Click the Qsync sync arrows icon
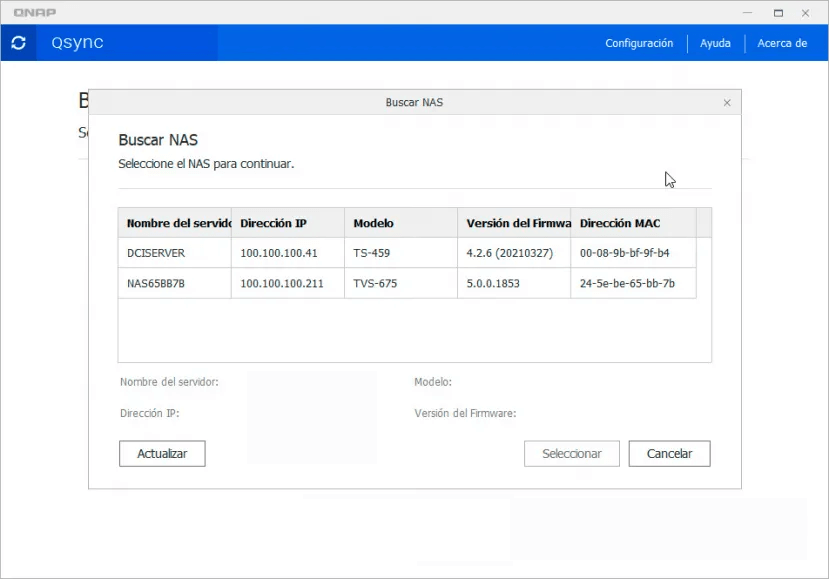This screenshot has width=829, height=579. (x=19, y=43)
